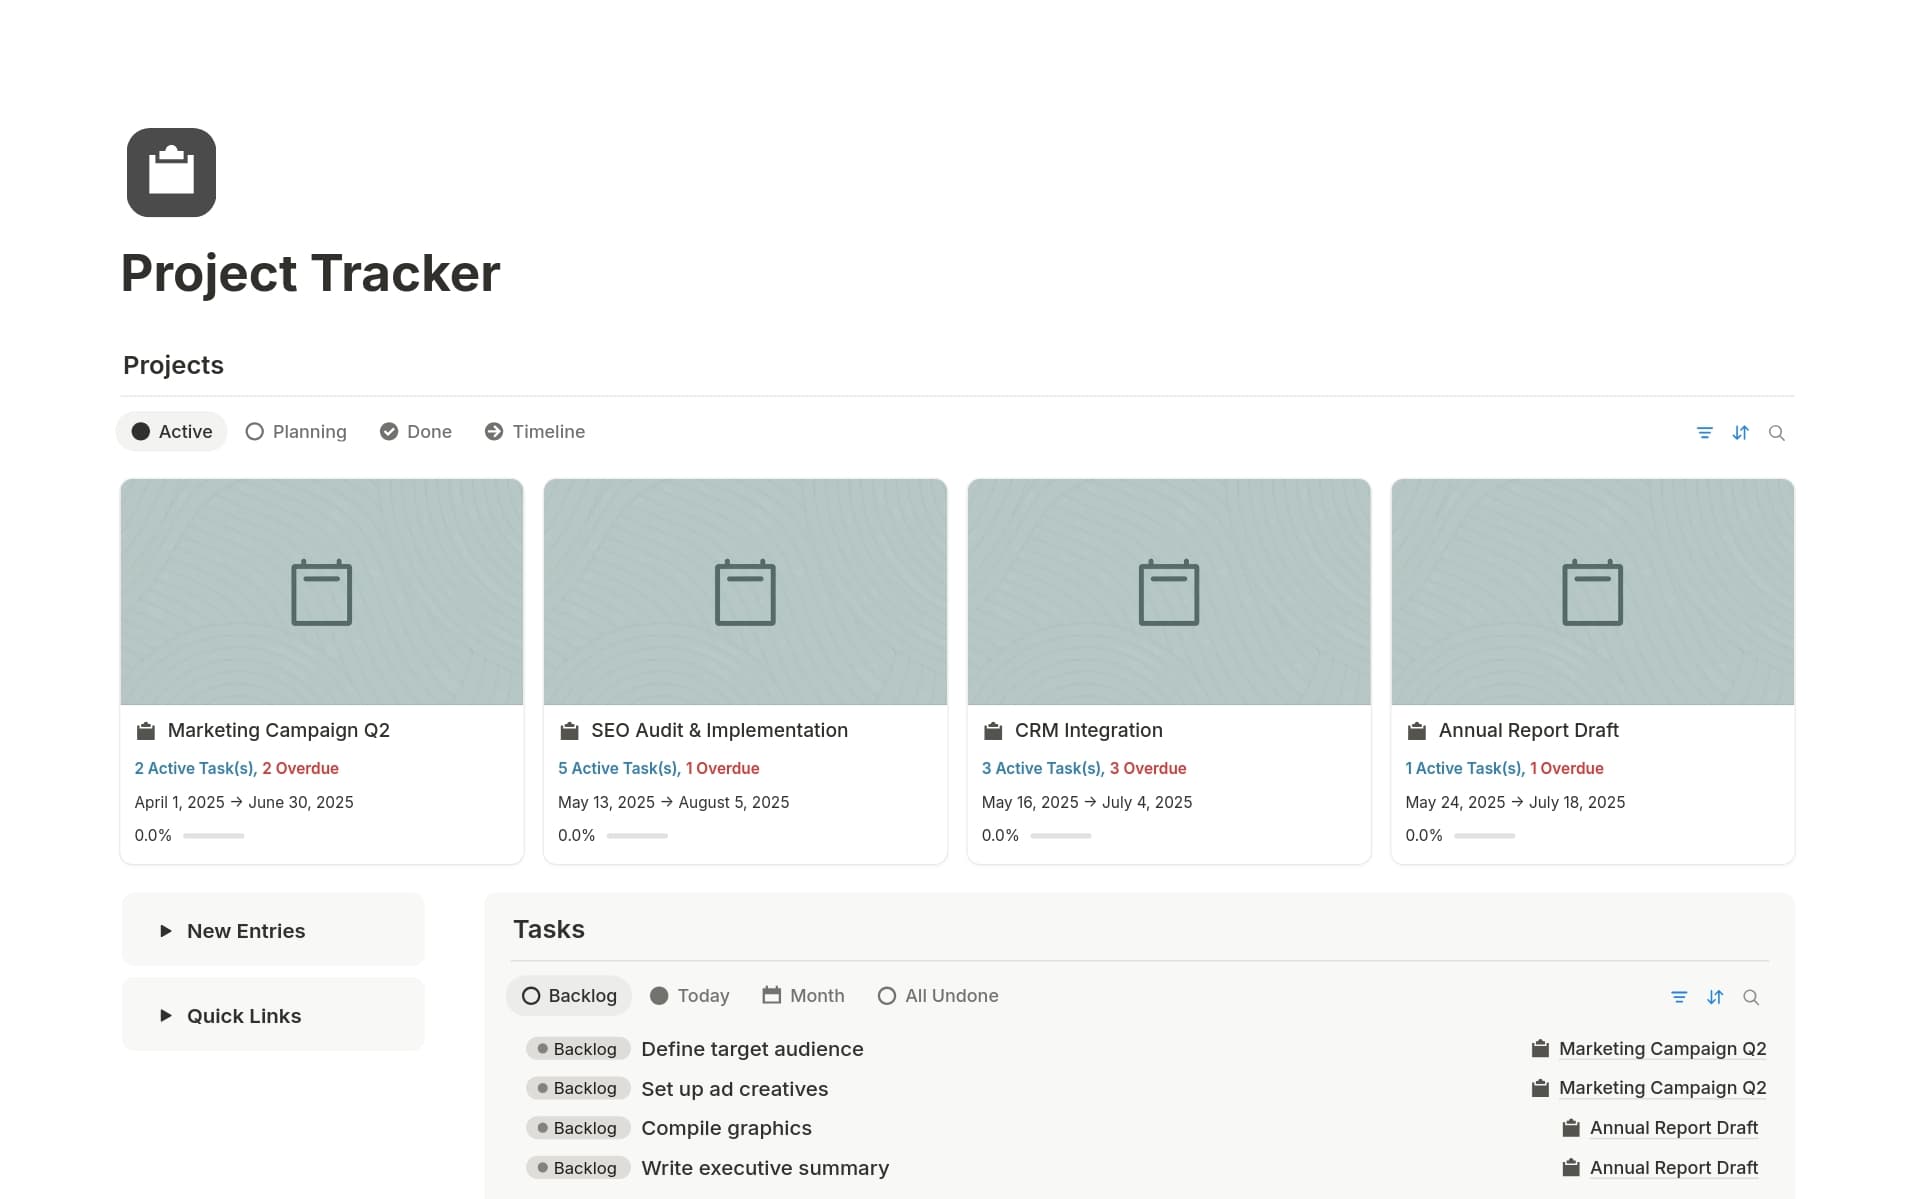The height and width of the screenshot is (1199, 1920).
Task: Click the sort icon in the Tasks section
Action: click(x=1716, y=996)
